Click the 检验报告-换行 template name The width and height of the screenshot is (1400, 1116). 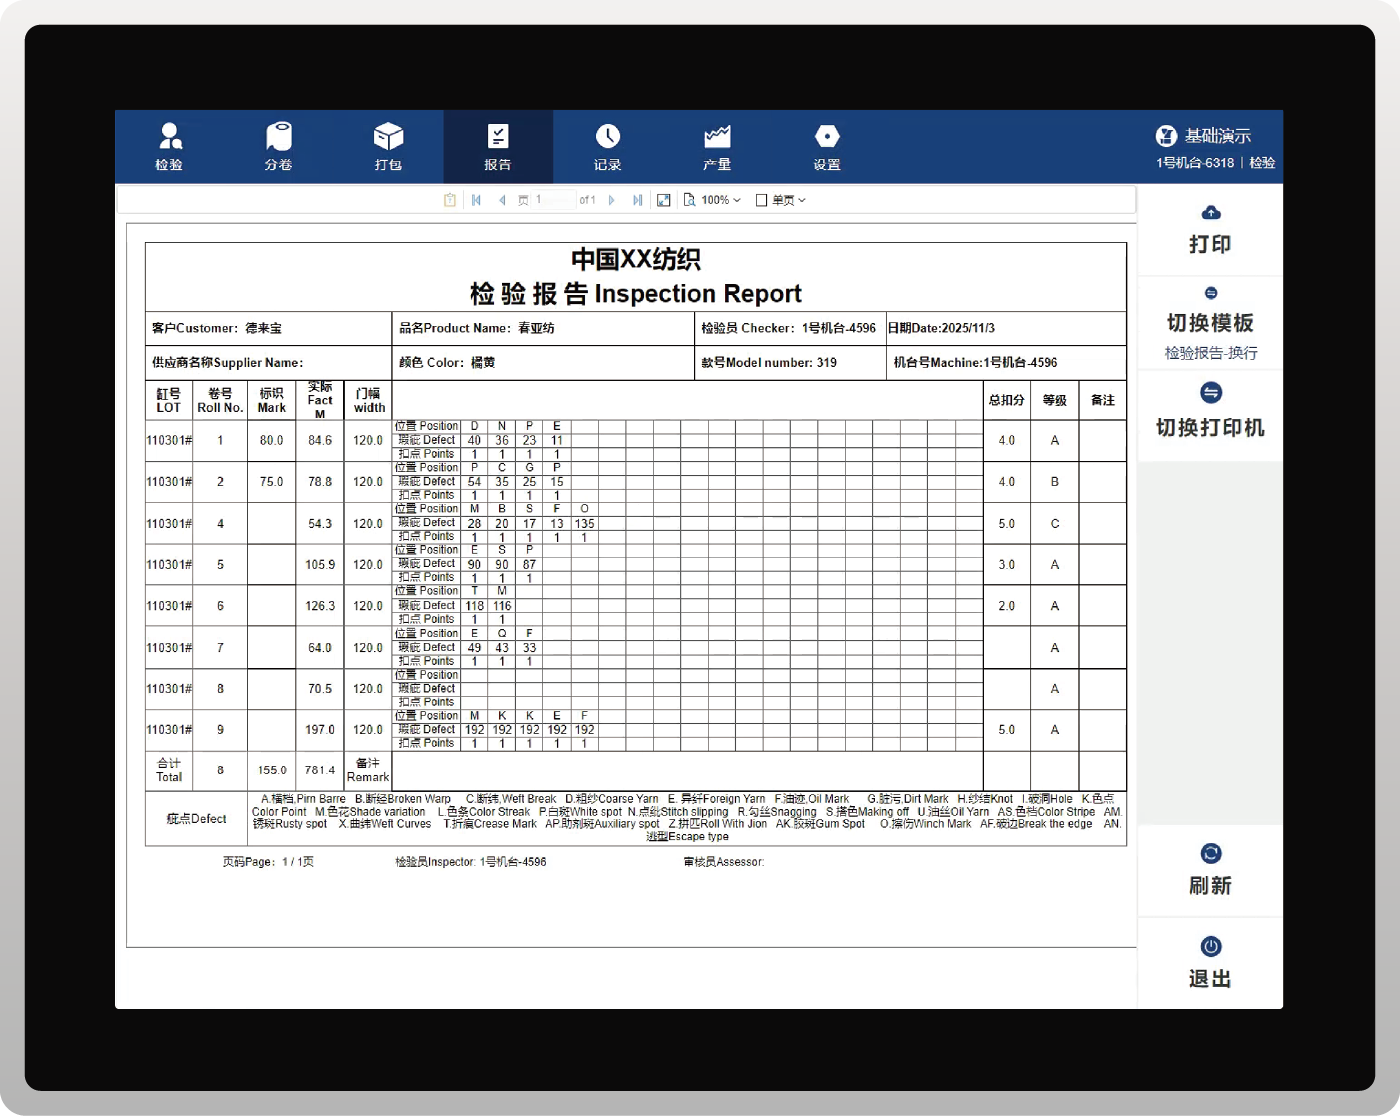[x=1211, y=353]
